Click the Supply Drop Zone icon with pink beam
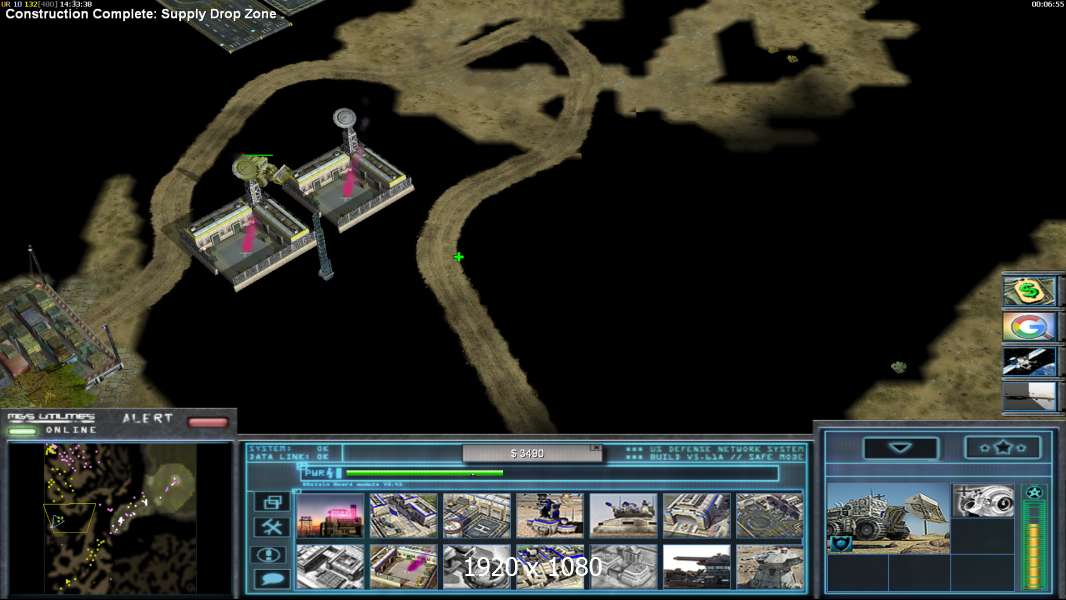 403,566
